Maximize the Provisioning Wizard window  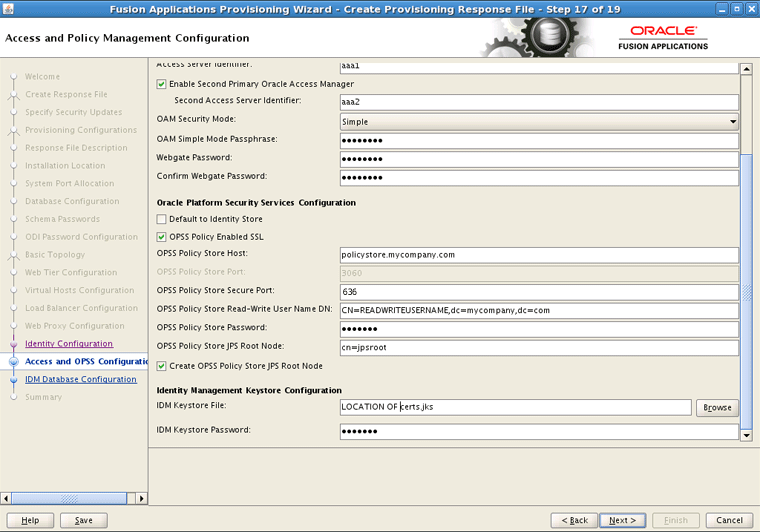pyautogui.click(x=737, y=9)
